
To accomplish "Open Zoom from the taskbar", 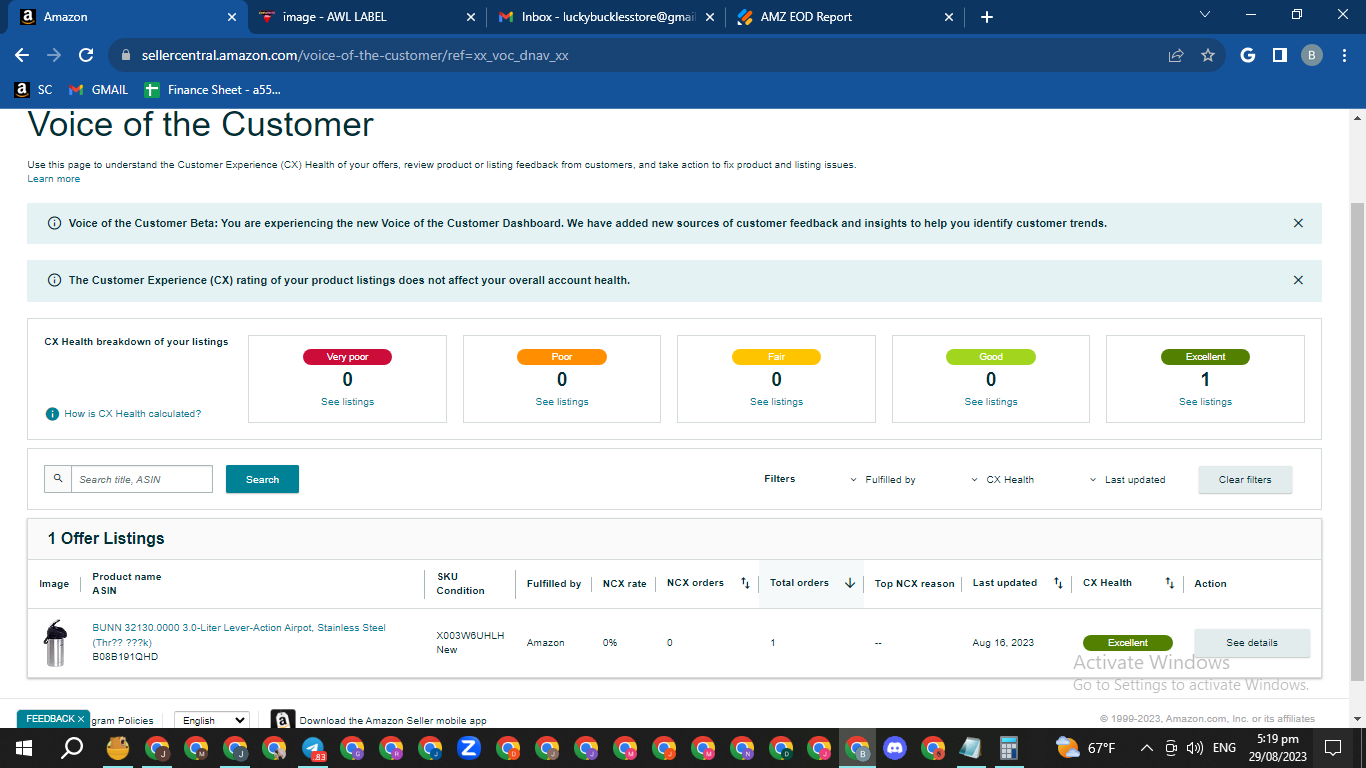I will pyautogui.click(x=469, y=748).
